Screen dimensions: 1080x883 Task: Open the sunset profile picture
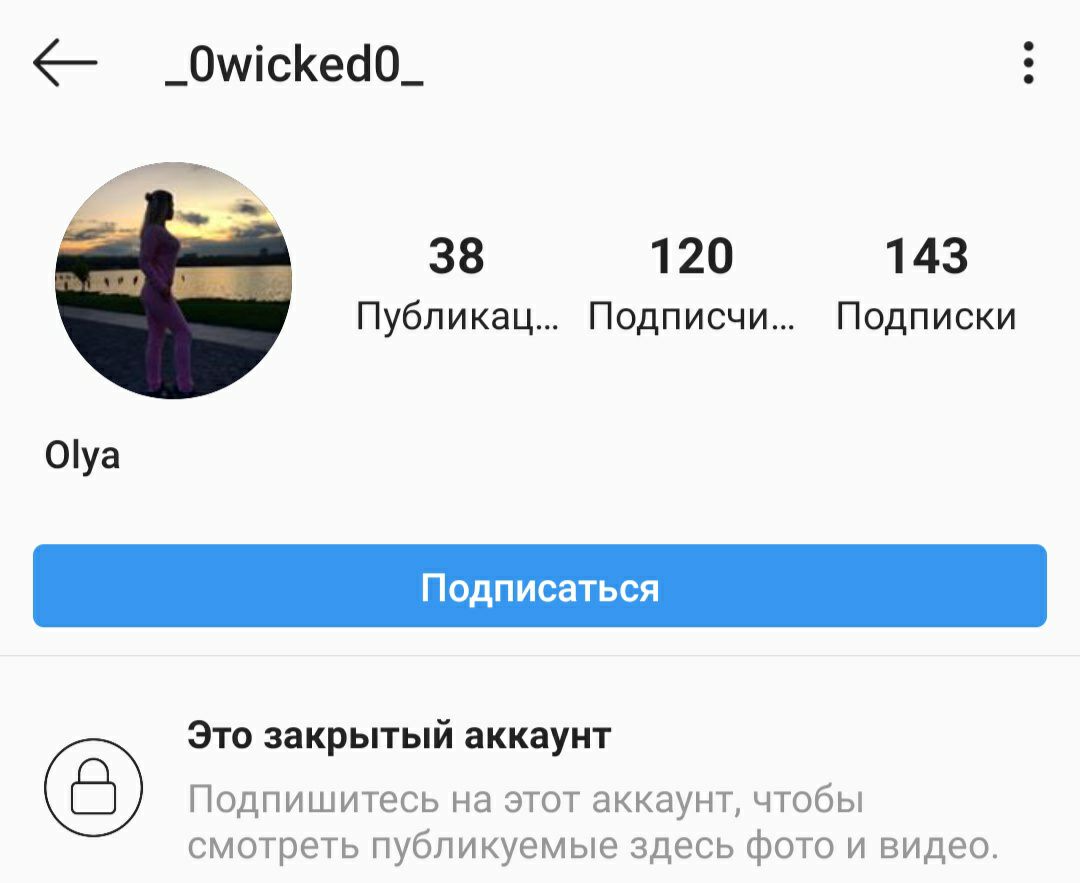click(x=174, y=280)
